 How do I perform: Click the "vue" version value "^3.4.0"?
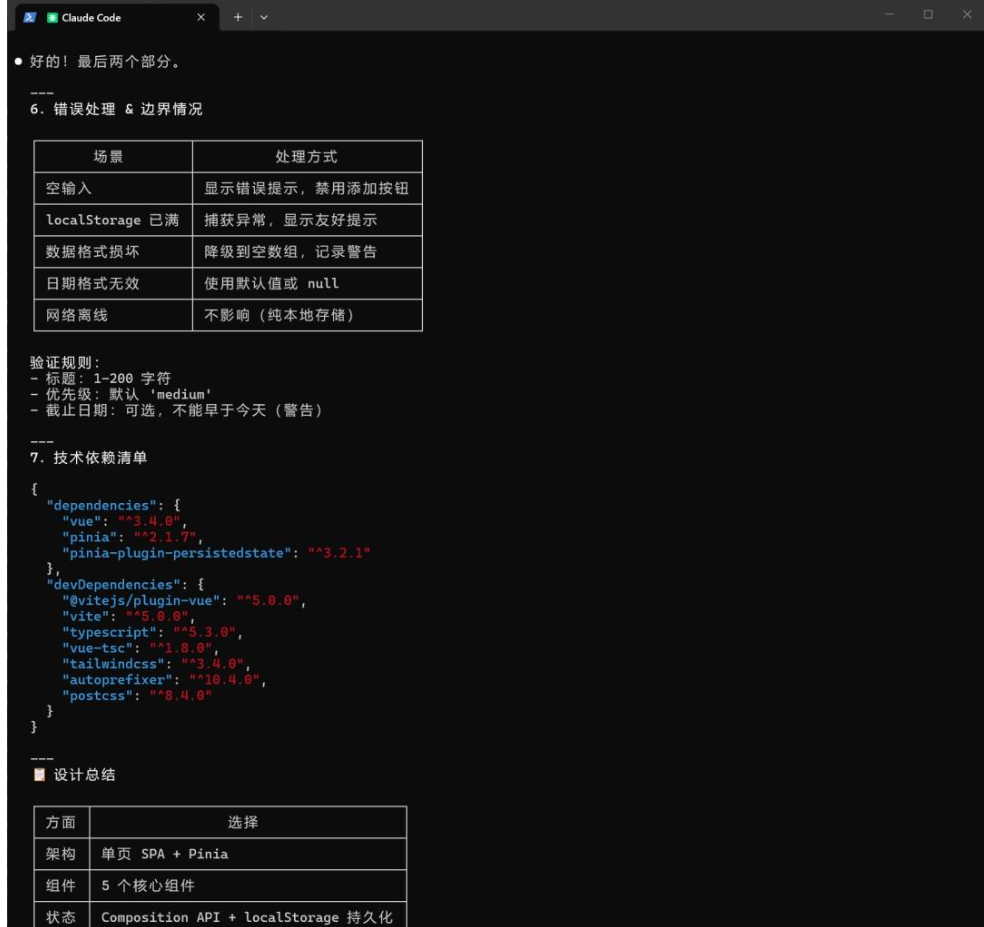click(149, 522)
